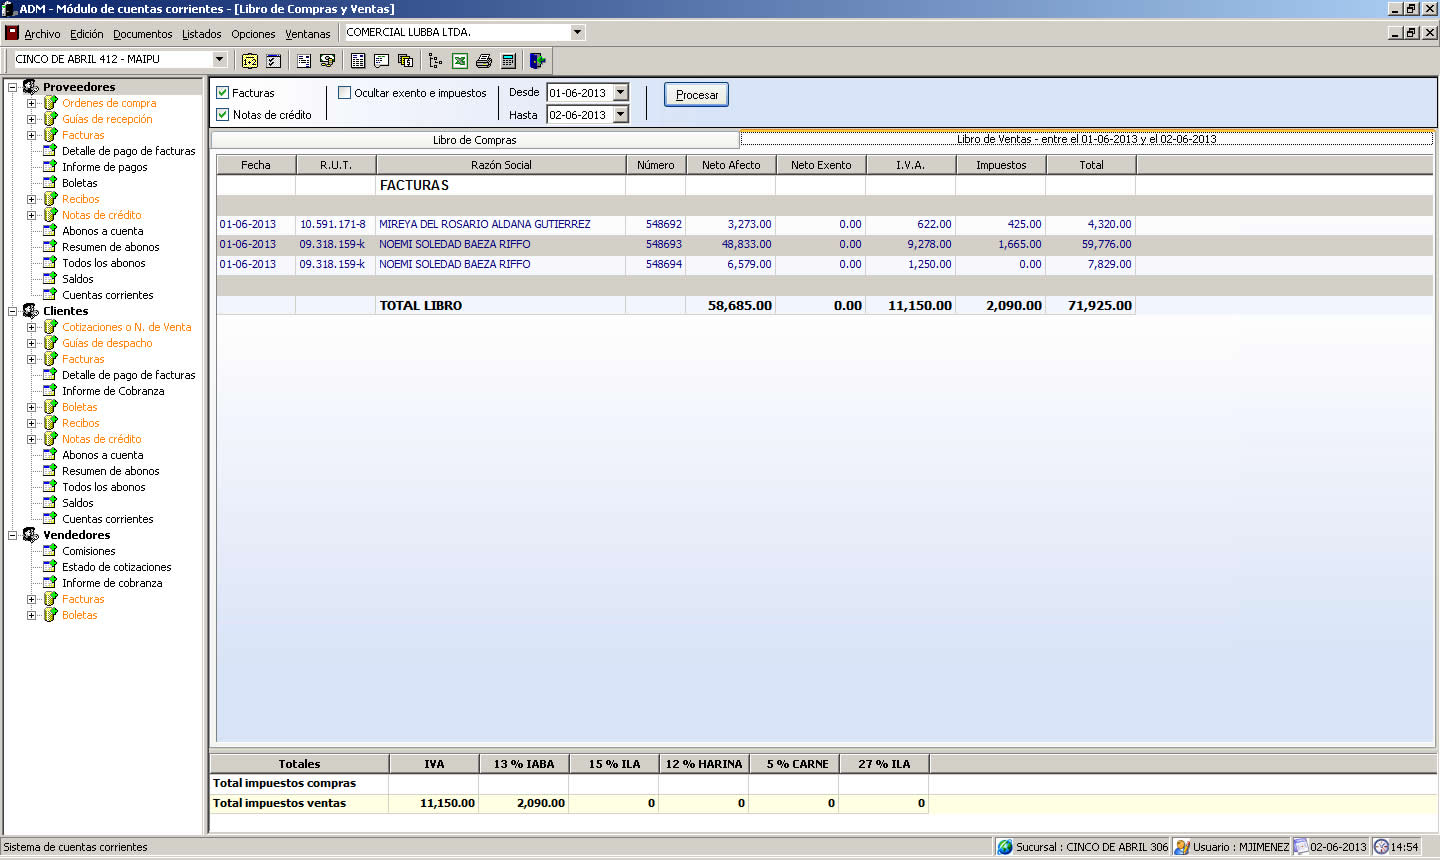
Task: Click the exit door toolbar icon
Action: (537, 61)
